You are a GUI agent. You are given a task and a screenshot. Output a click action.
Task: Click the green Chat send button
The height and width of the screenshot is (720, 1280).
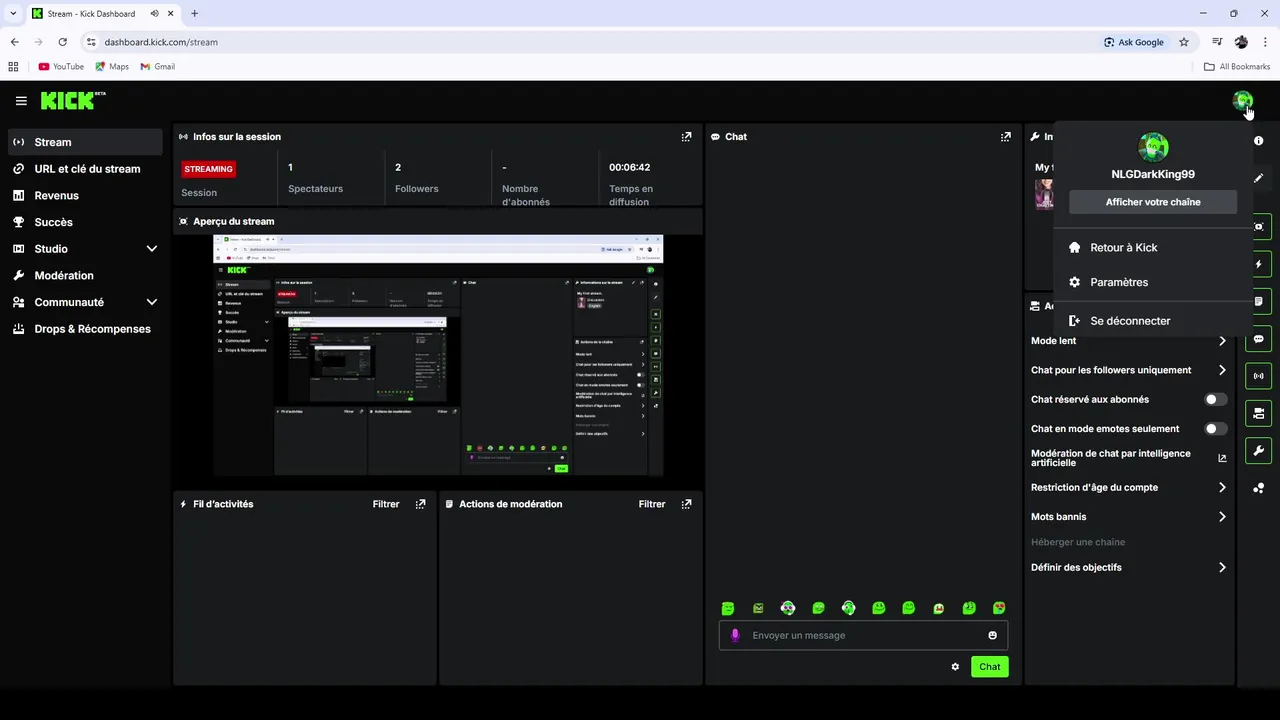989,667
